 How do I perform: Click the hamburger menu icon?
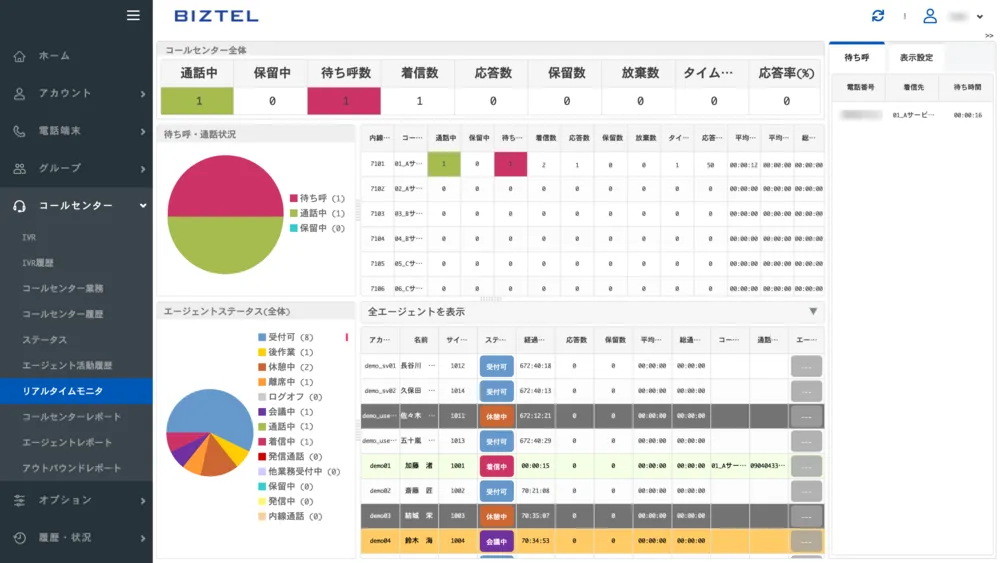133,15
